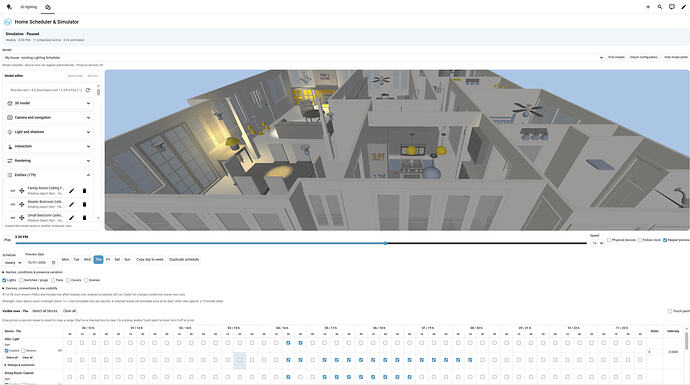Delete the Small Bedroom Ceiling entity
Image resolution: width=690 pixels, height=385 pixels.
tap(84, 217)
